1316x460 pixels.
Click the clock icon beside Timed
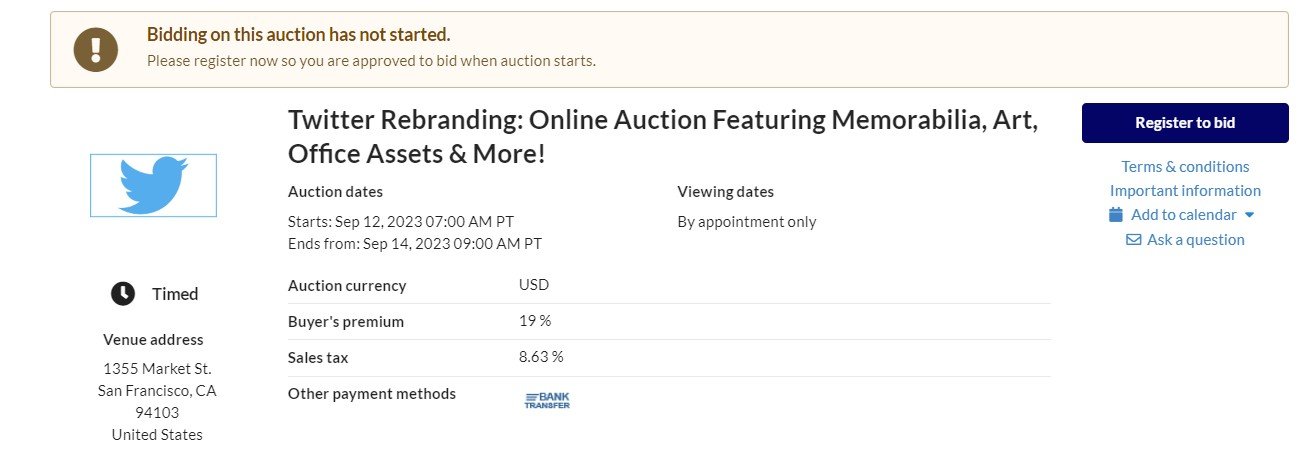pos(123,294)
